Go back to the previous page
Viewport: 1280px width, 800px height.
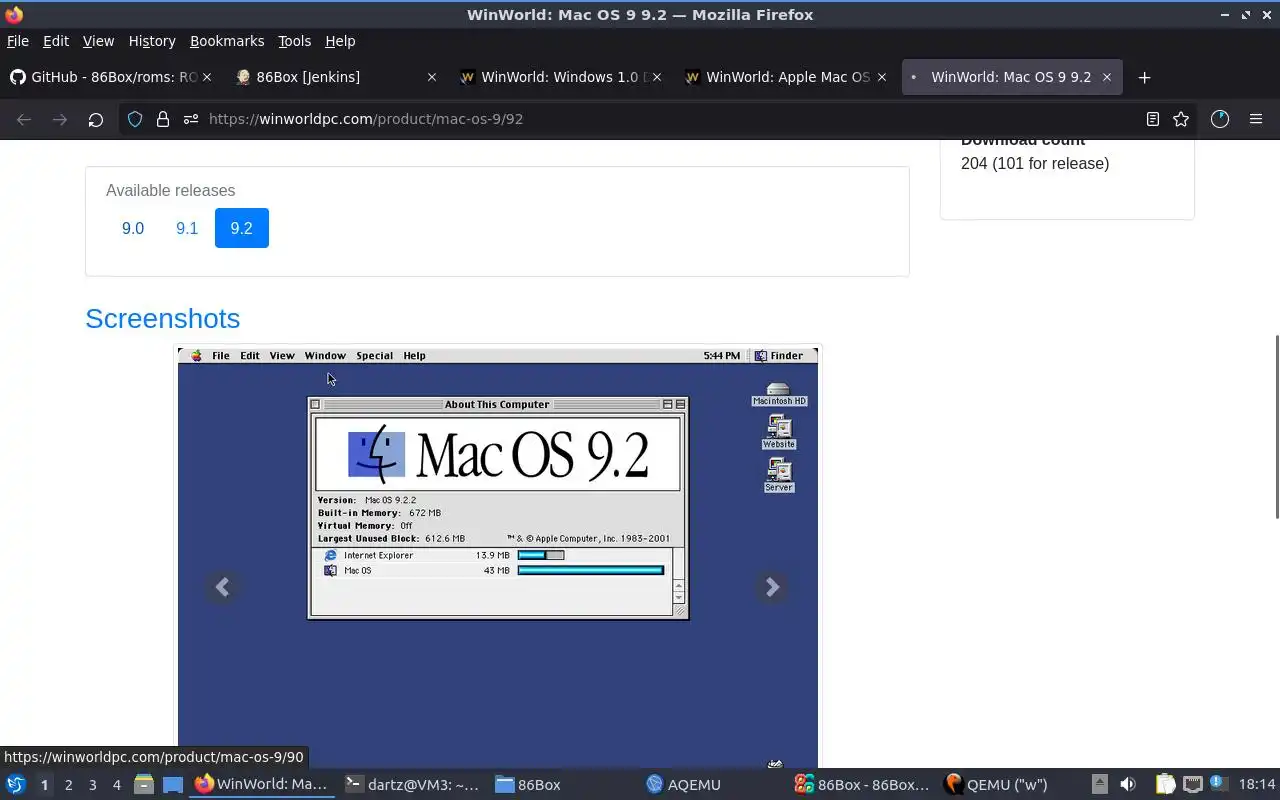(x=24, y=119)
